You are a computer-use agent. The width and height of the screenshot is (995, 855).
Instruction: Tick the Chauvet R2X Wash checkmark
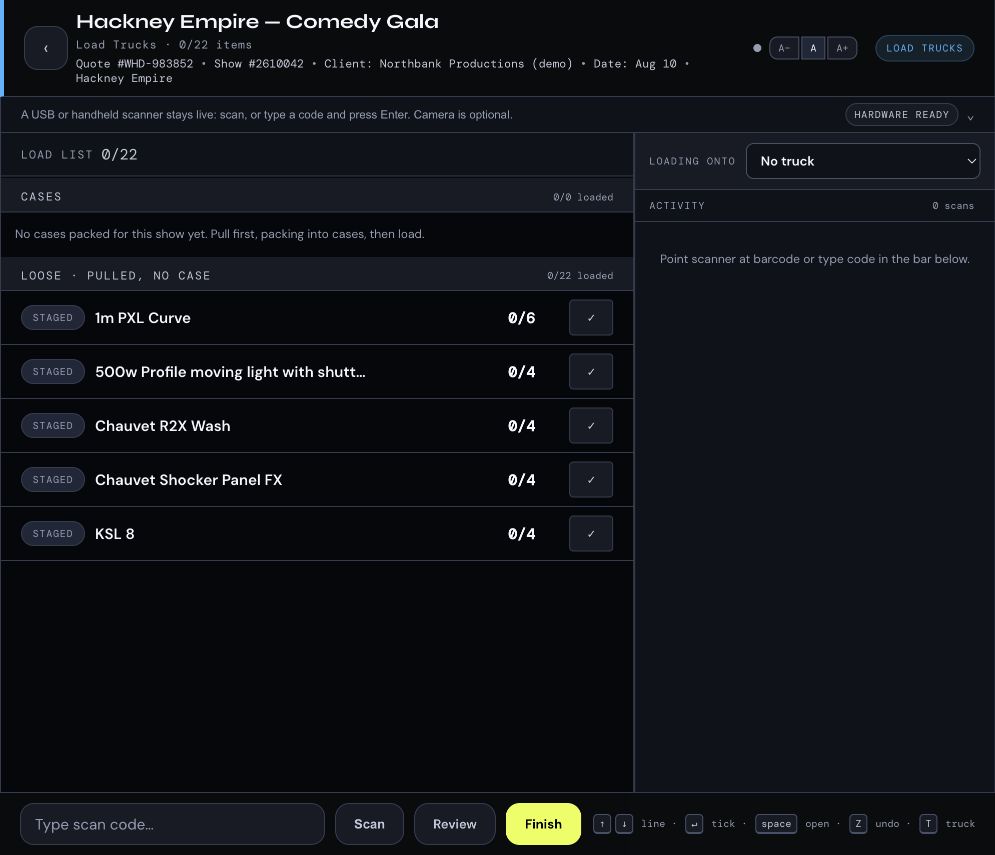point(591,425)
